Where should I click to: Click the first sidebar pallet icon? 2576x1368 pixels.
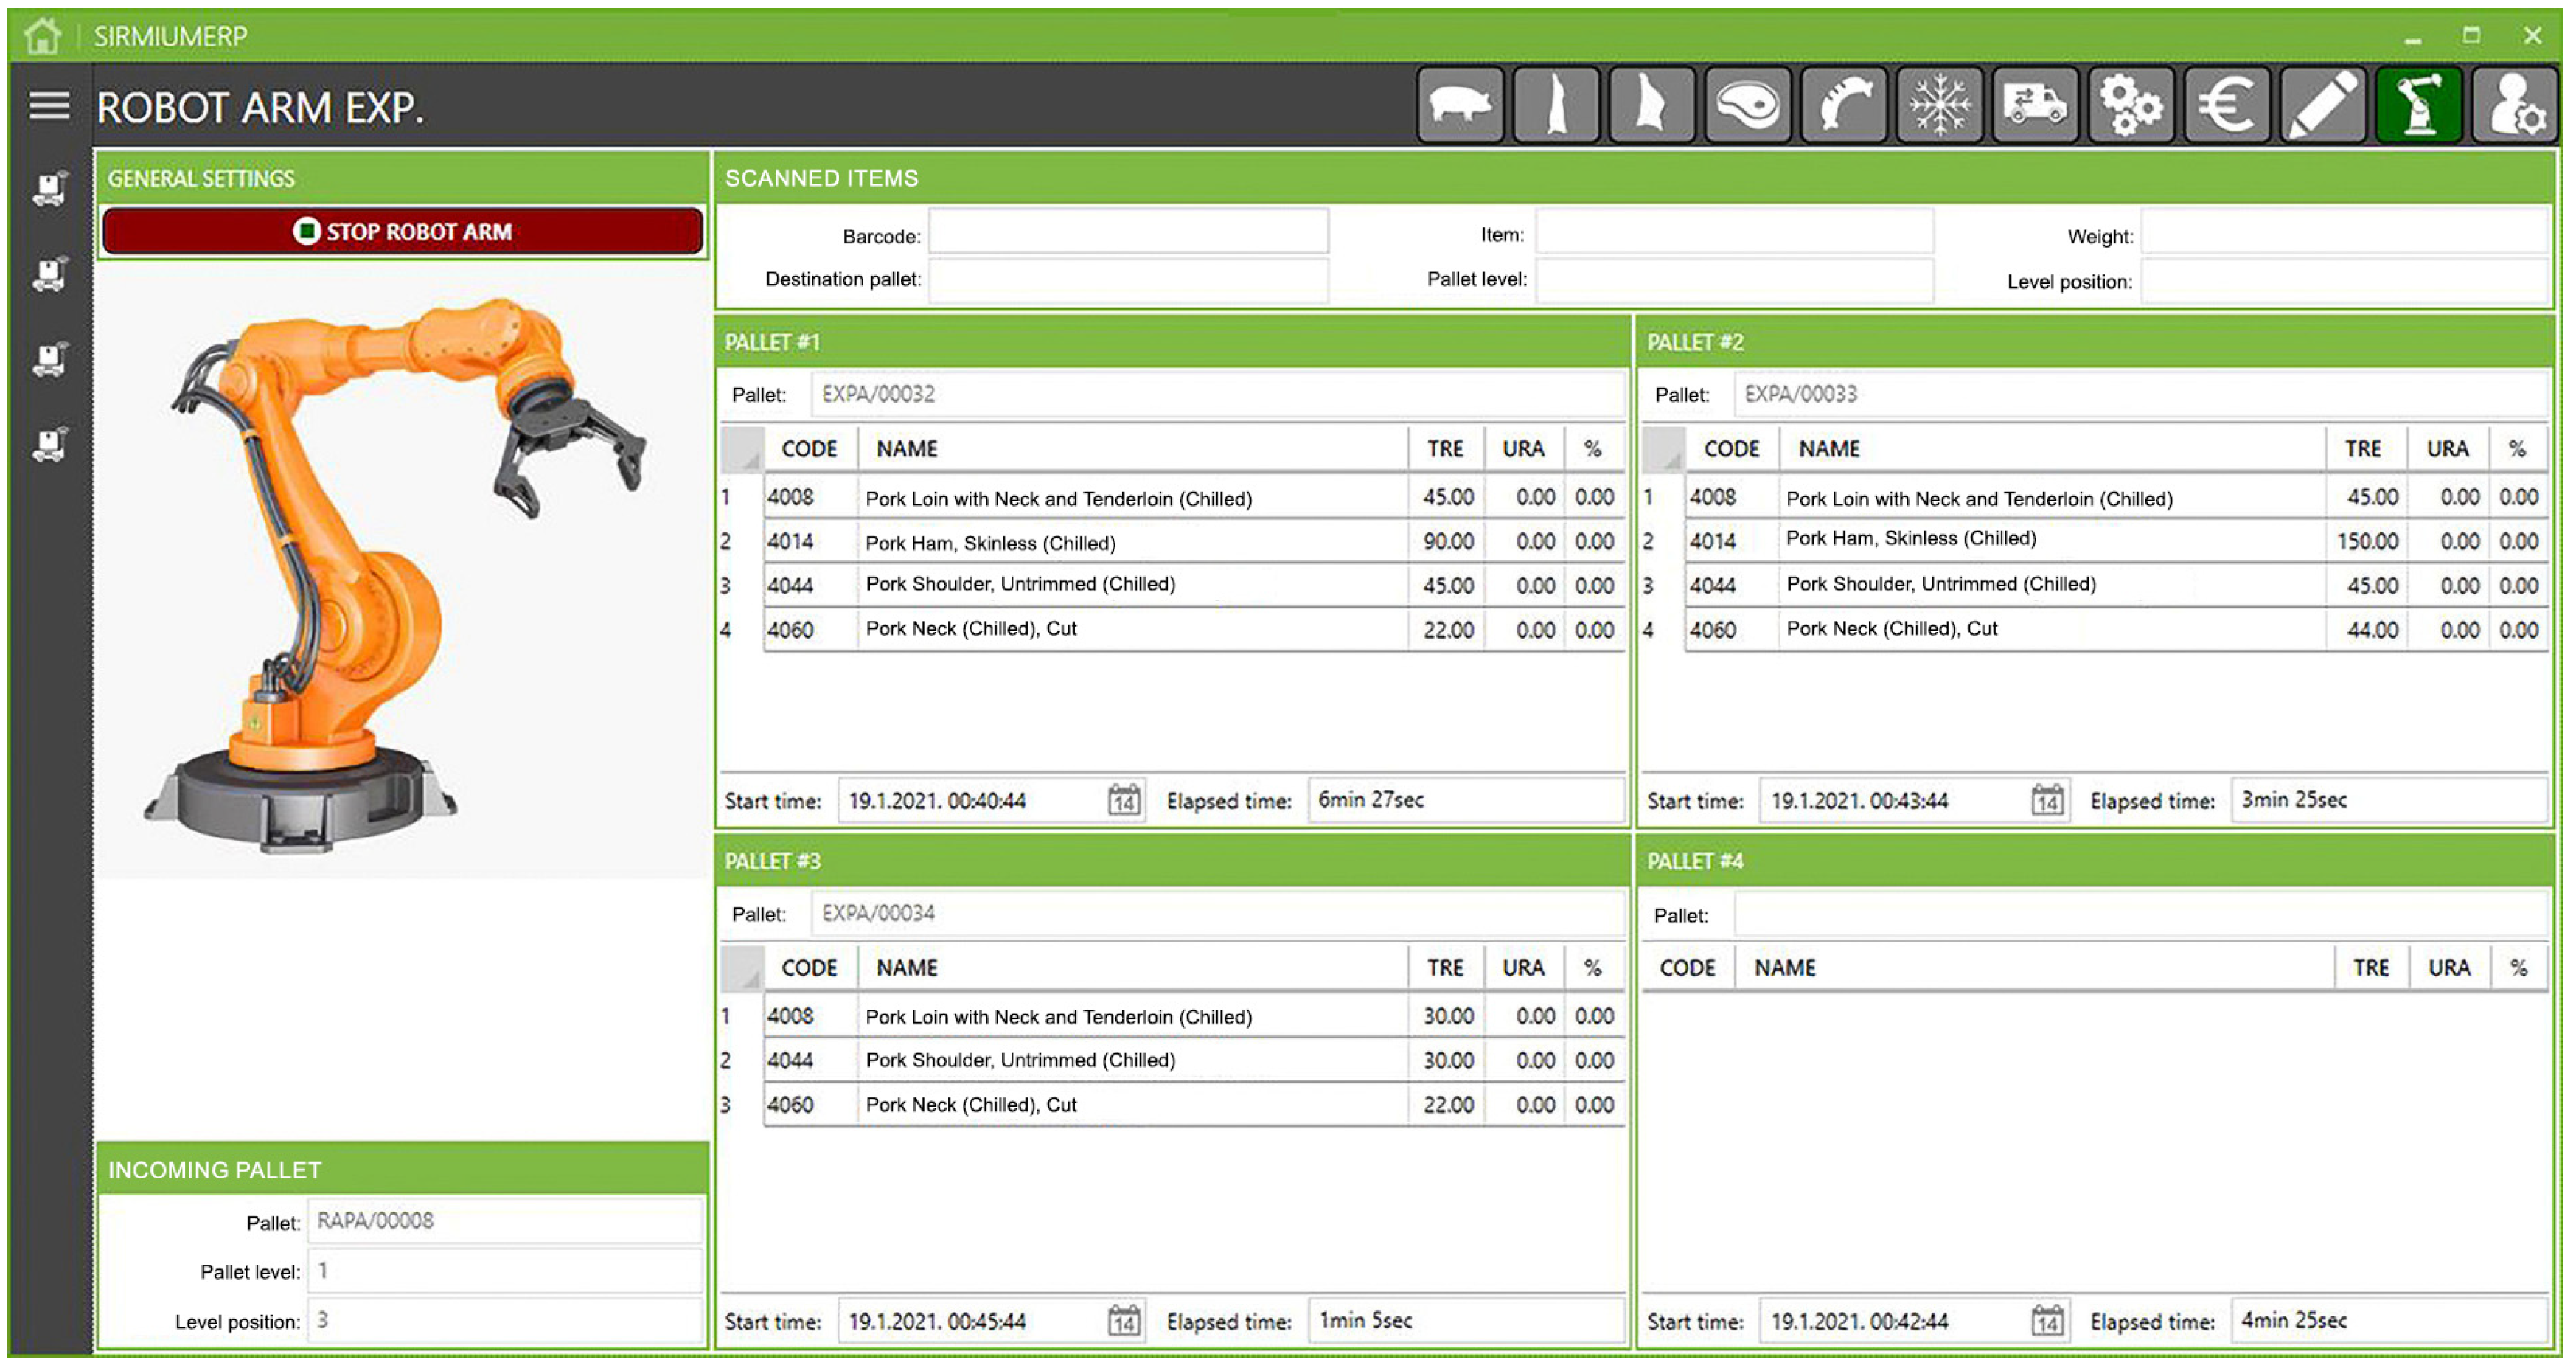(x=49, y=188)
